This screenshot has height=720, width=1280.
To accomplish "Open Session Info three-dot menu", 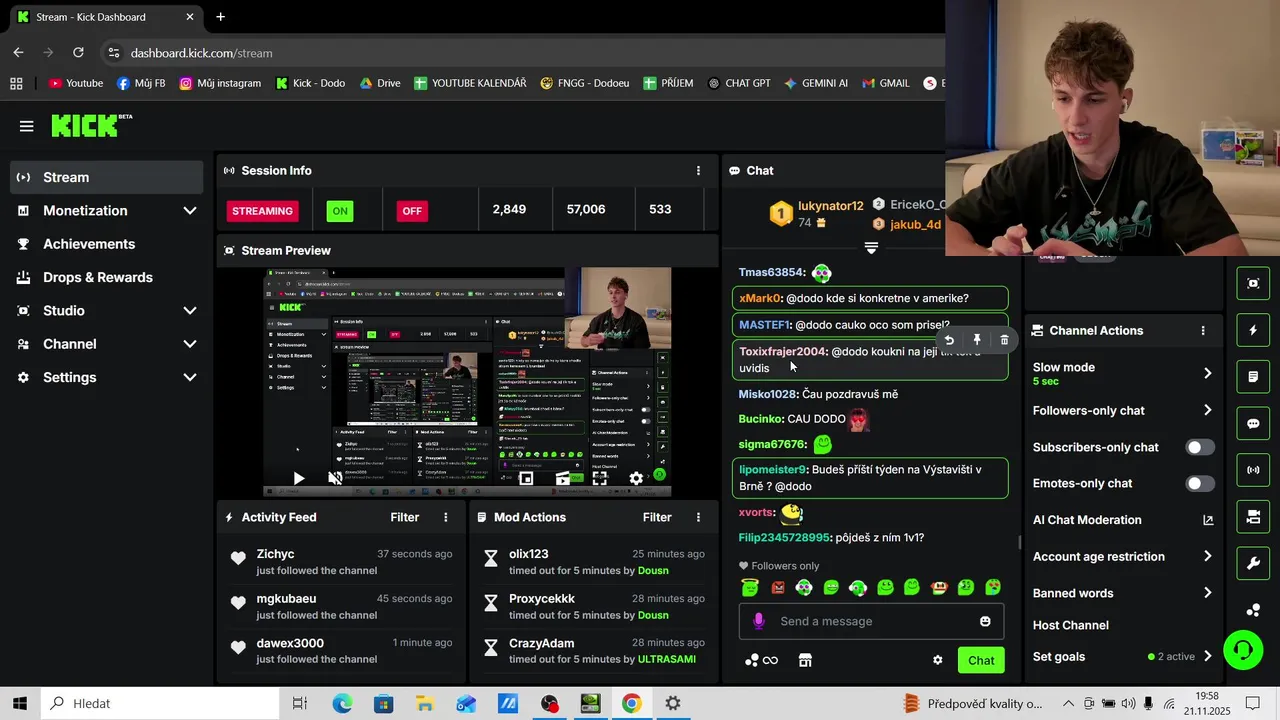I will point(698,171).
